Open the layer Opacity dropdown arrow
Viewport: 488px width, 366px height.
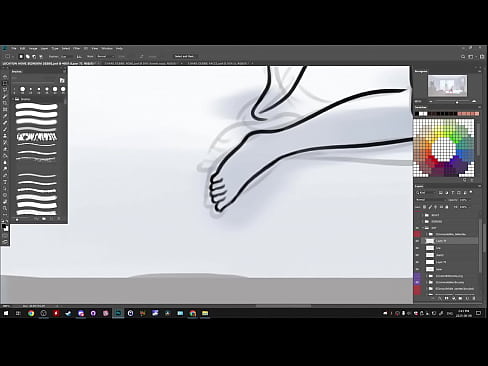pyautogui.click(x=469, y=200)
